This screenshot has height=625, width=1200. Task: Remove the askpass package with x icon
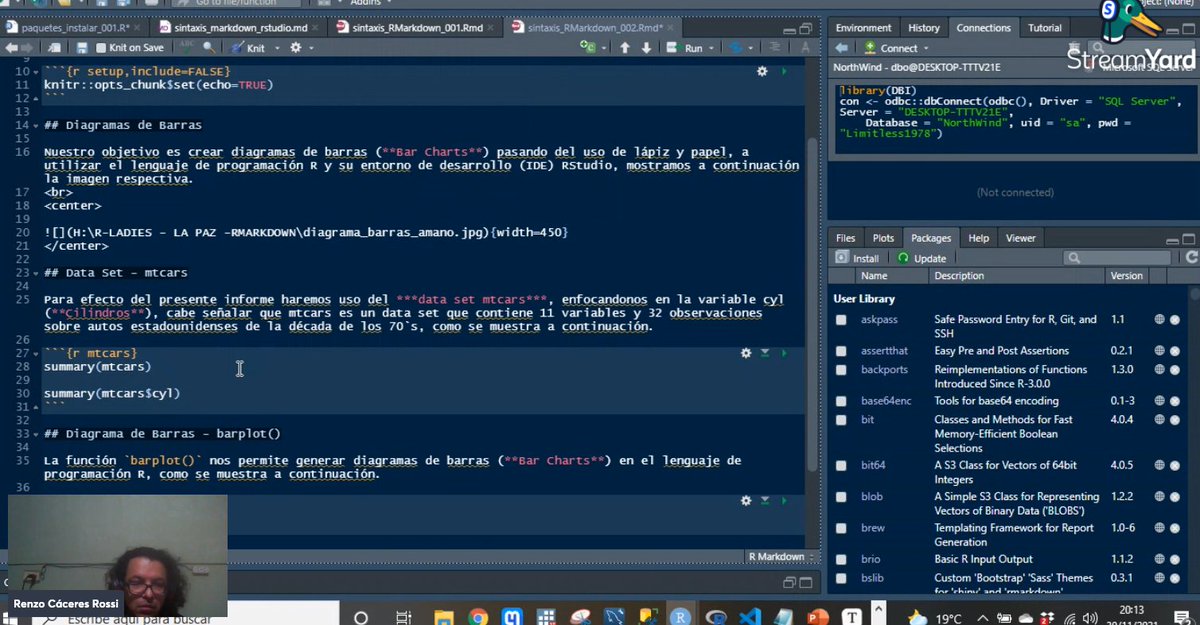tap(1175, 320)
